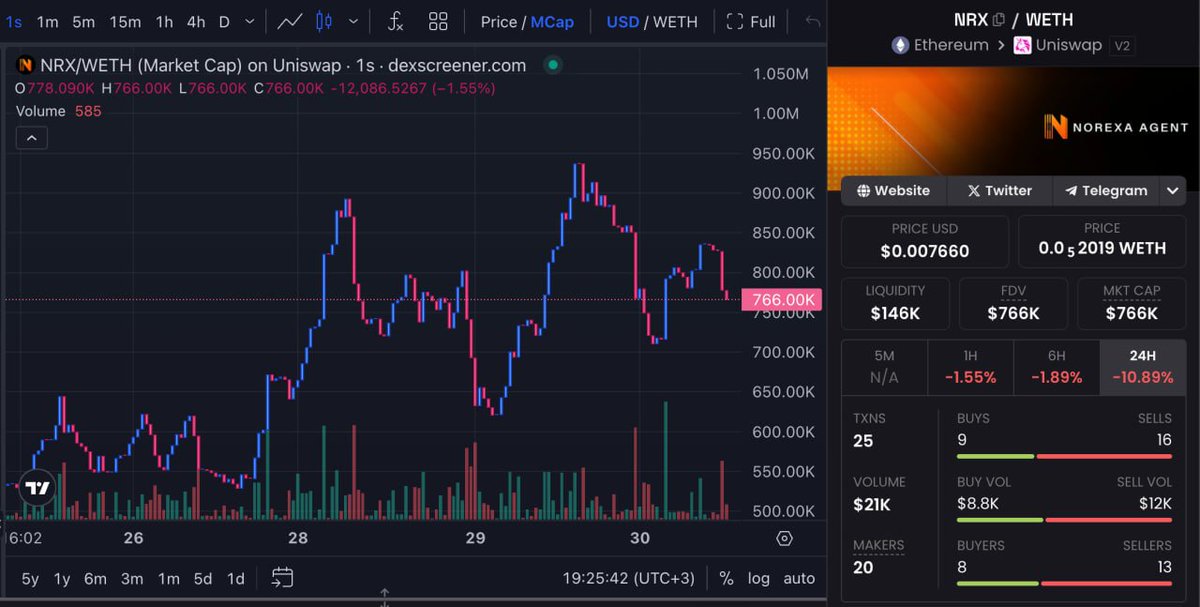Click the MKT CAP $766K box
The height and width of the screenshot is (607, 1200).
1132,303
